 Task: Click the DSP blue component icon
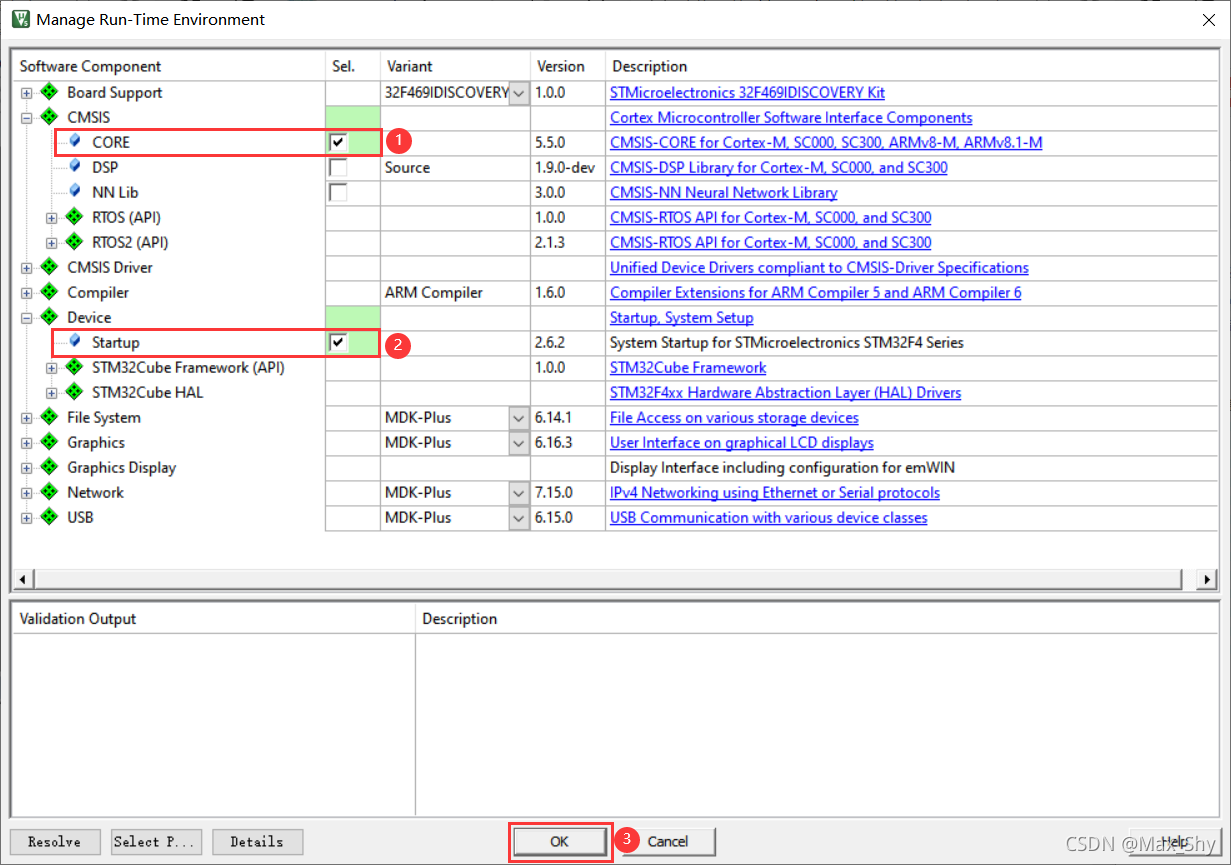click(x=74, y=167)
